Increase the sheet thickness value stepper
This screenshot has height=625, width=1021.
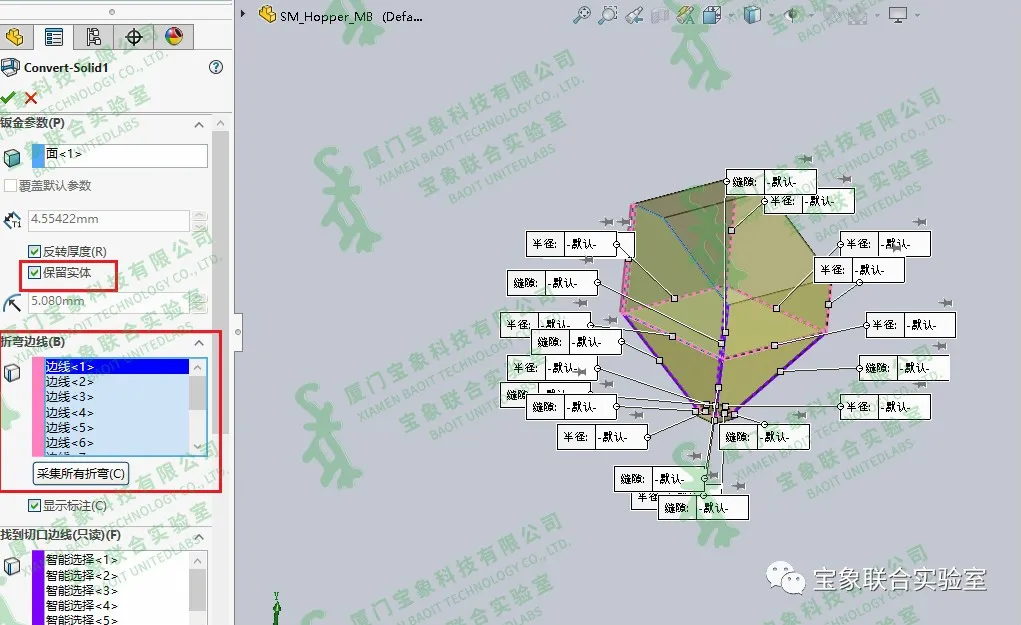pos(200,215)
